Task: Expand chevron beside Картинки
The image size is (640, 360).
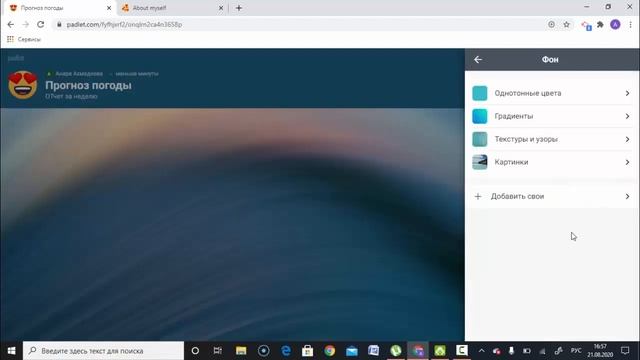Action: 627,162
